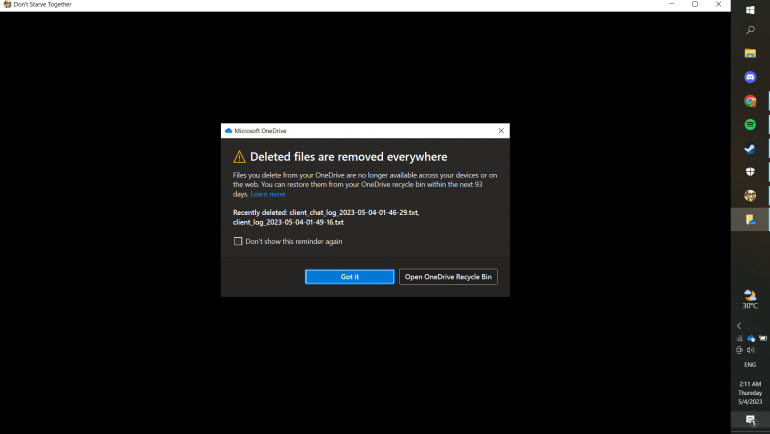
Task: Open the 30°C weather widget
Action: coord(750,299)
